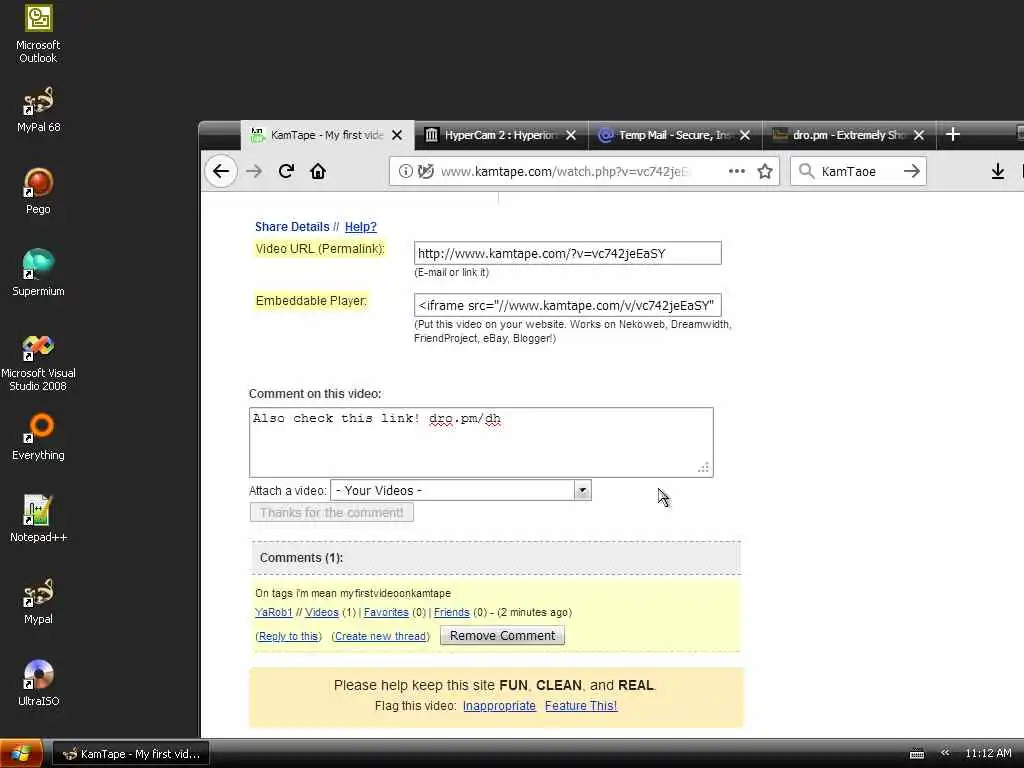The width and height of the screenshot is (1024, 768).
Task: Click the YaRob1 username link
Action: pyautogui.click(x=273, y=613)
